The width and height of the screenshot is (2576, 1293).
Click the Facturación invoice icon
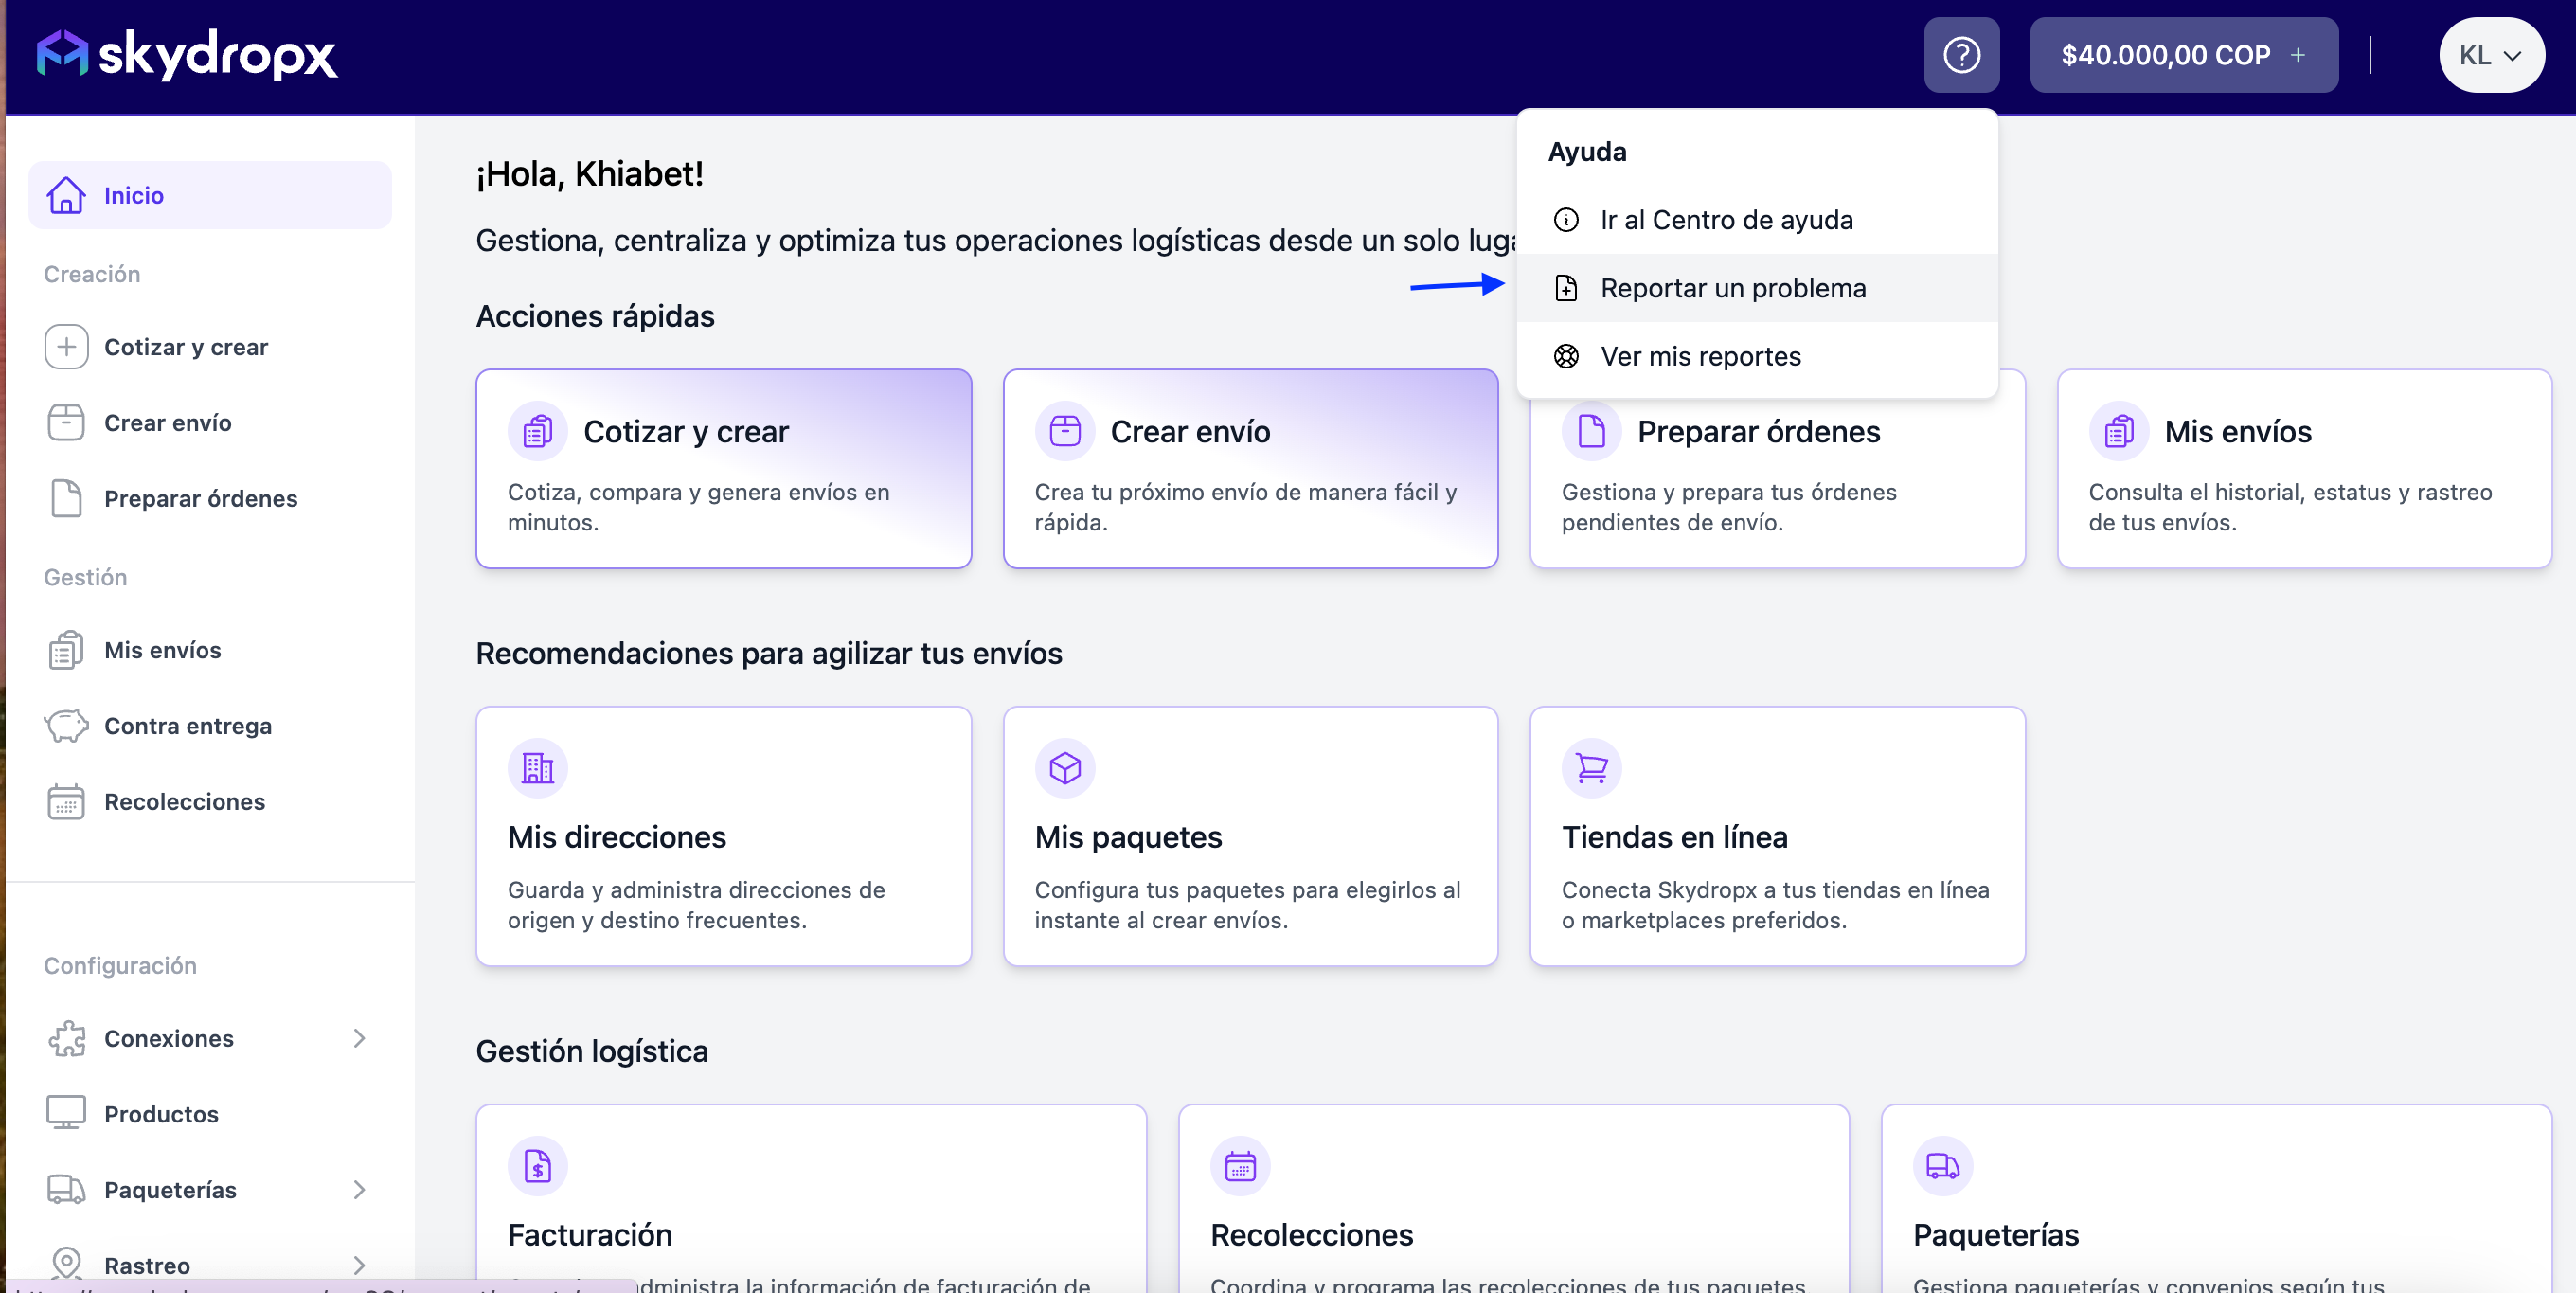[537, 1166]
